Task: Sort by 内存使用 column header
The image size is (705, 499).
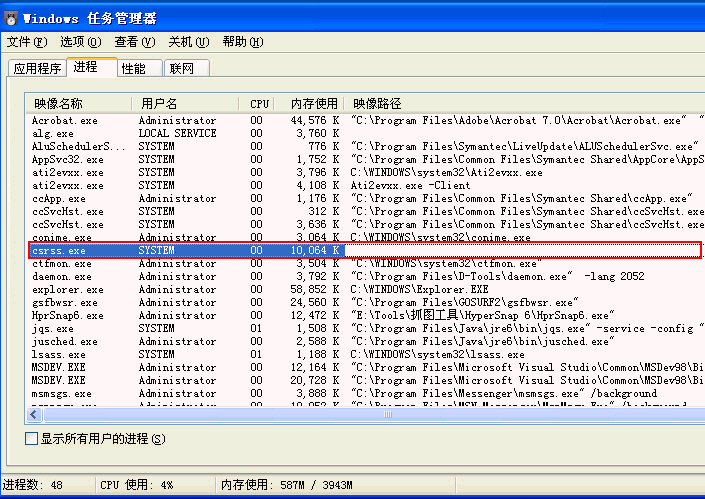Action: pos(309,104)
